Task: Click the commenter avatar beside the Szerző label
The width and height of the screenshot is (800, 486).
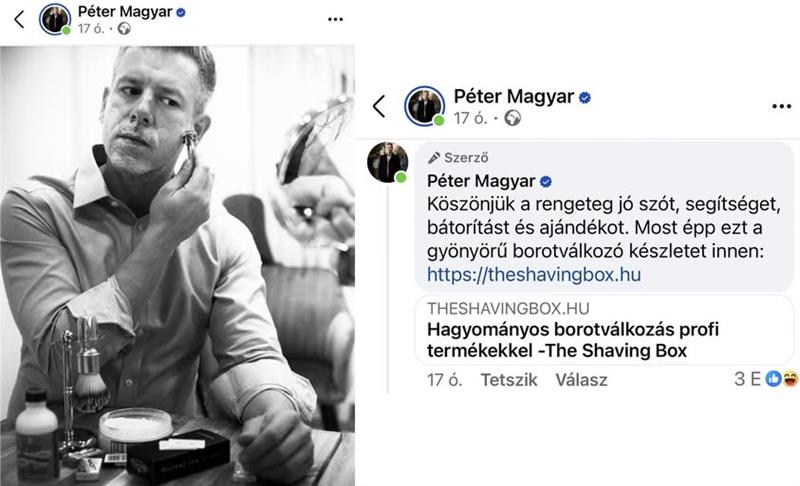Action: [x=388, y=162]
